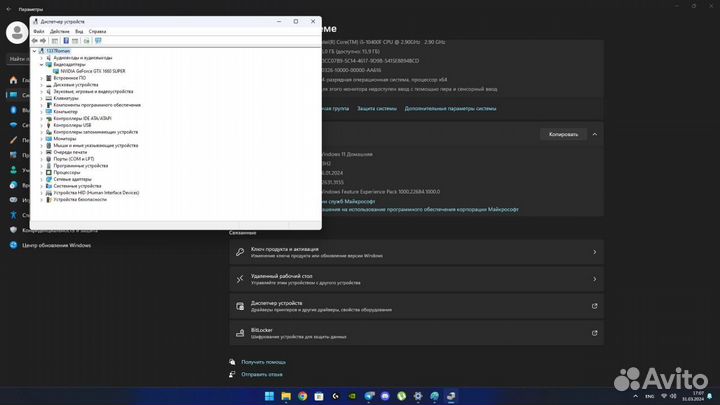Click the Forward arrow in Device Manager toolbar
Viewport: 720px width, 405px height.
point(42,41)
